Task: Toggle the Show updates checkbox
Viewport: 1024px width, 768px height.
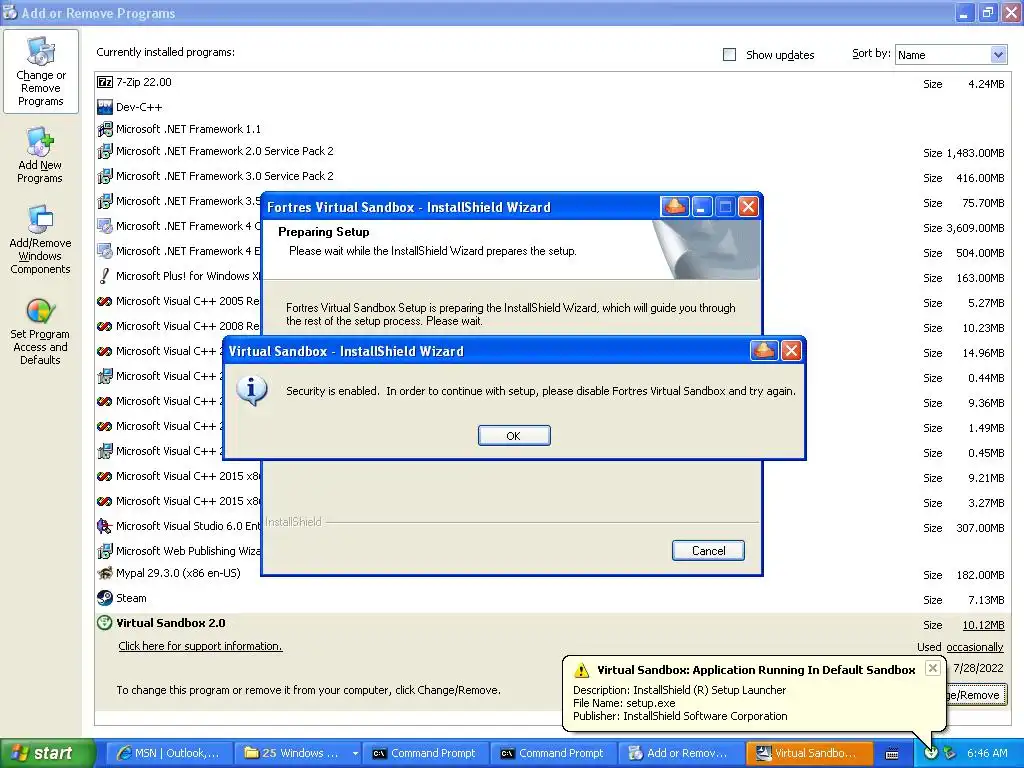Action: 729,55
